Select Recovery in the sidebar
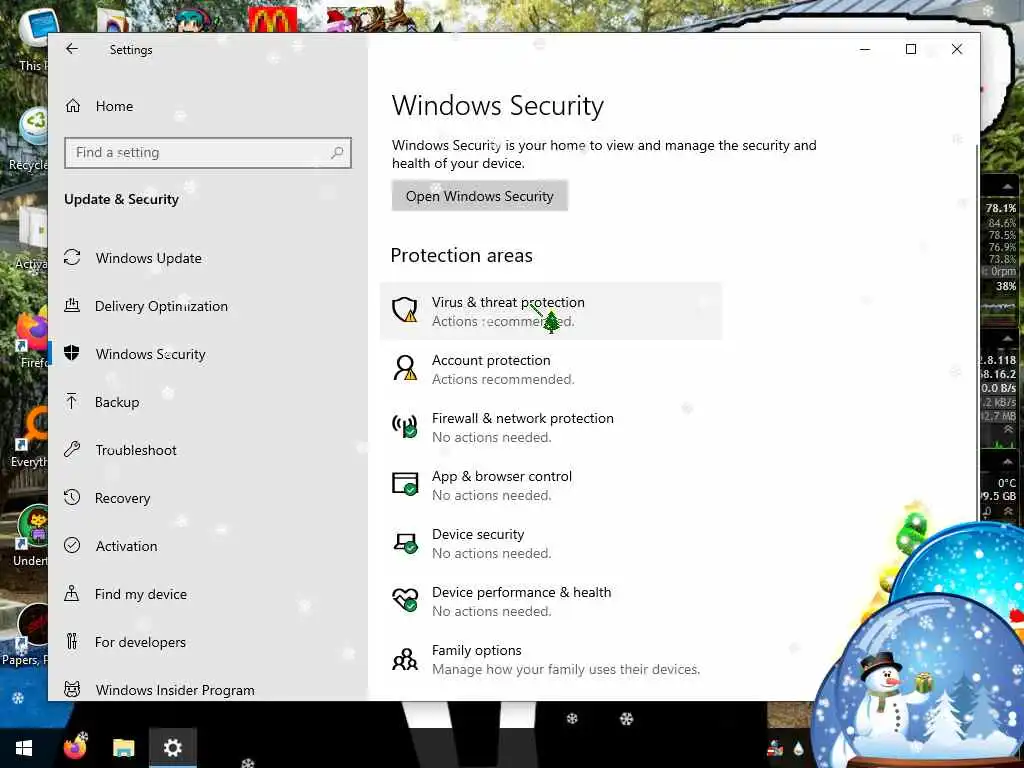The image size is (1024, 768). point(122,498)
